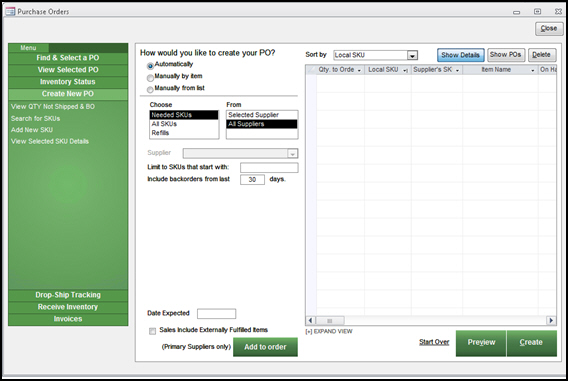Open the Receive Inventory menu section
568x381 pixels.
pos(68,307)
